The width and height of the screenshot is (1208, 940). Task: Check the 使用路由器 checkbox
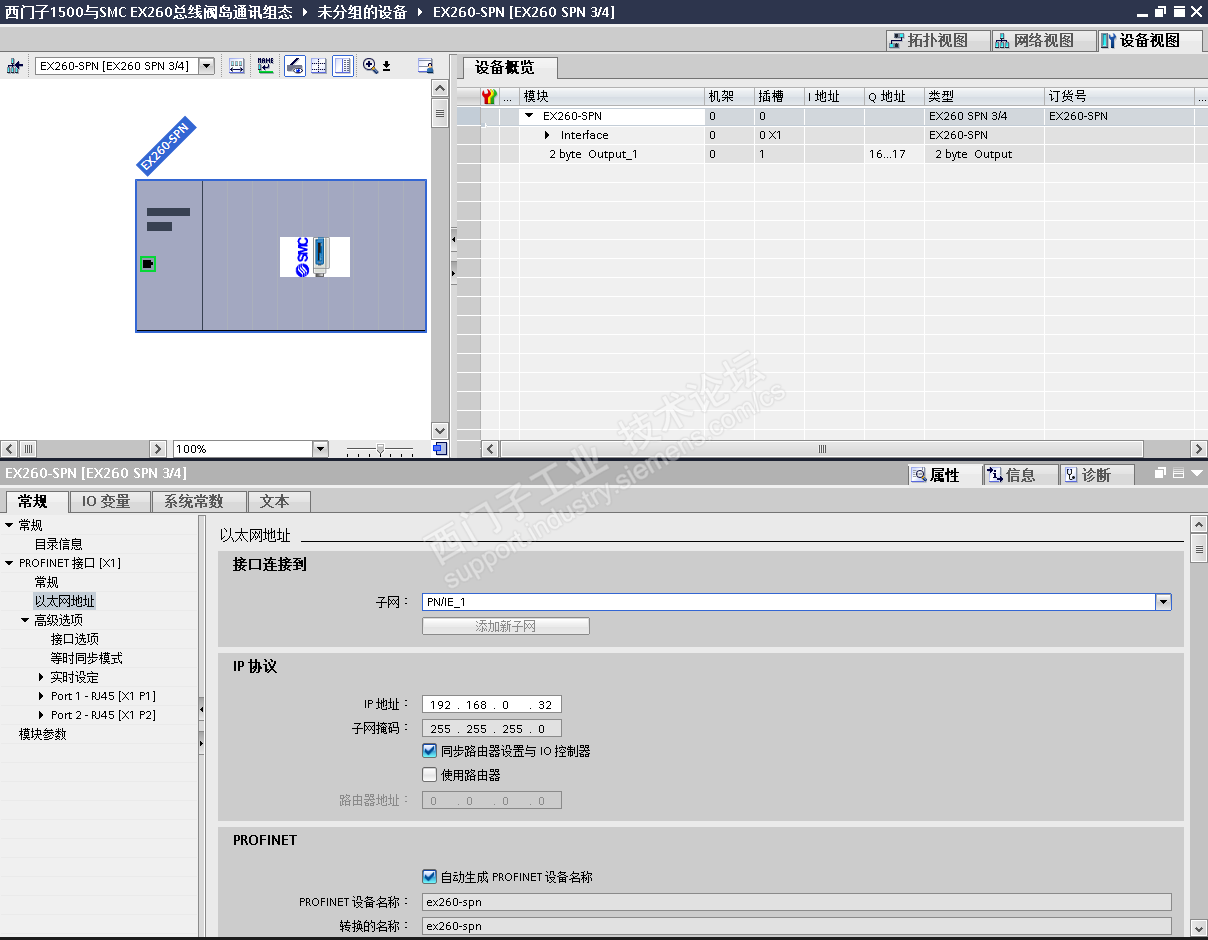click(430, 775)
